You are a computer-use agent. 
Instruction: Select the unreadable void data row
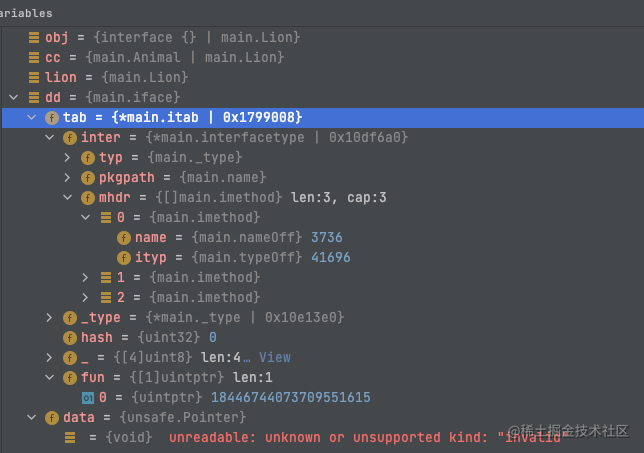(x=300, y=438)
